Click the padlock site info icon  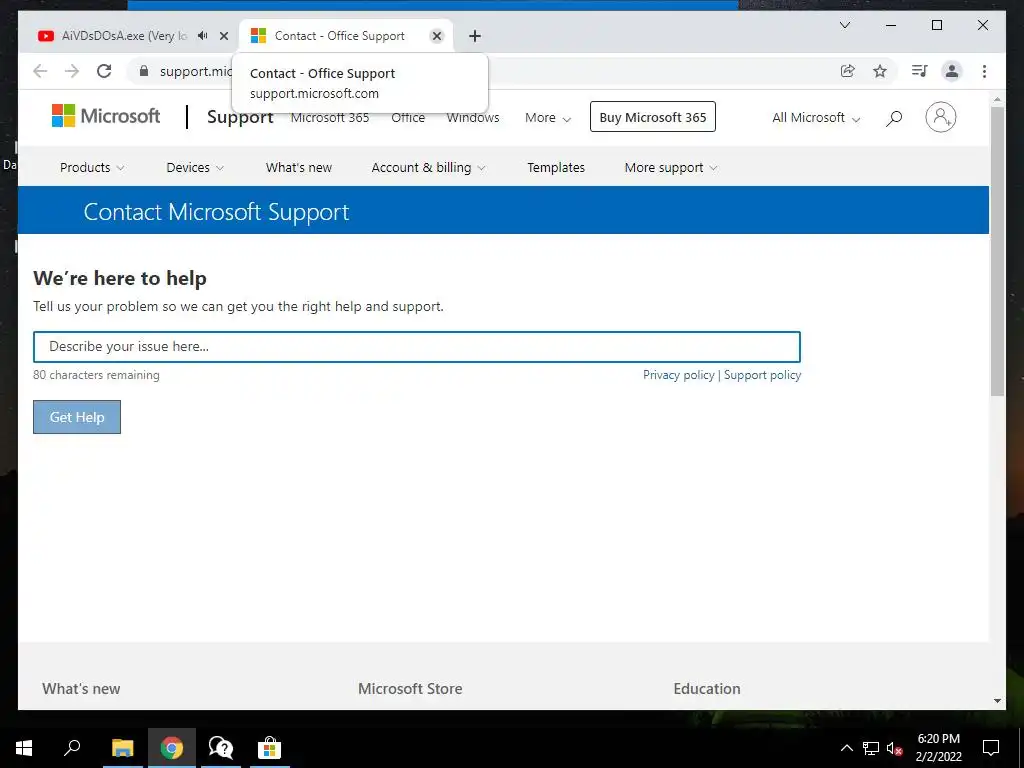(x=144, y=71)
